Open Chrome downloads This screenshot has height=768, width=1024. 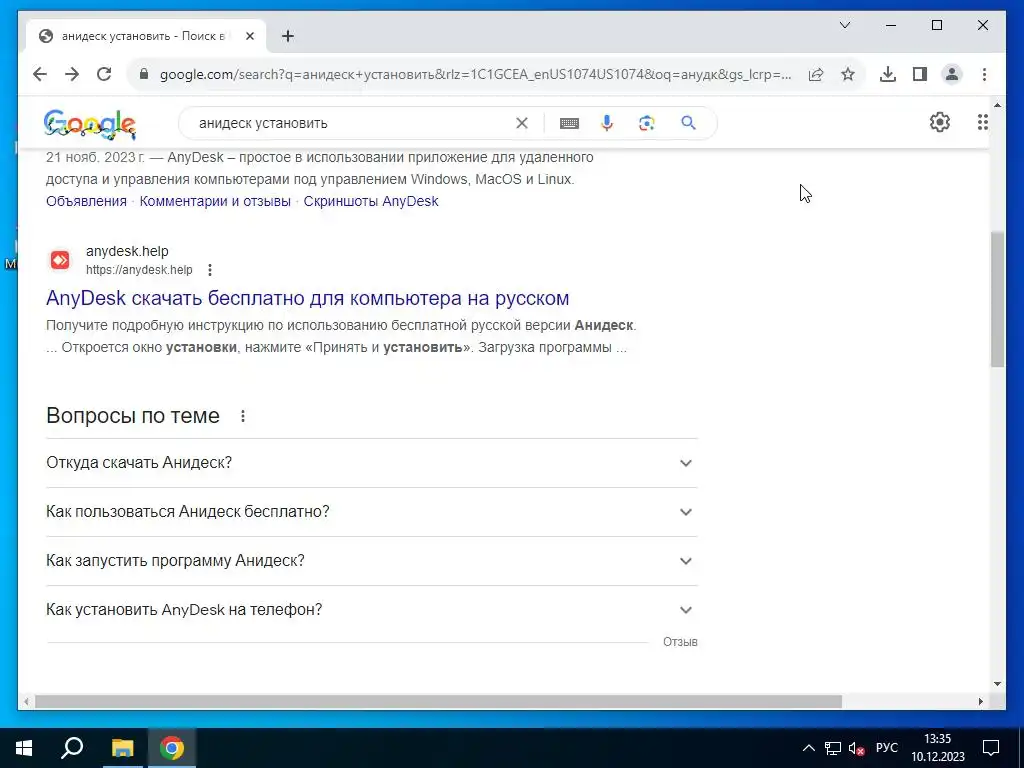tap(888, 74)
